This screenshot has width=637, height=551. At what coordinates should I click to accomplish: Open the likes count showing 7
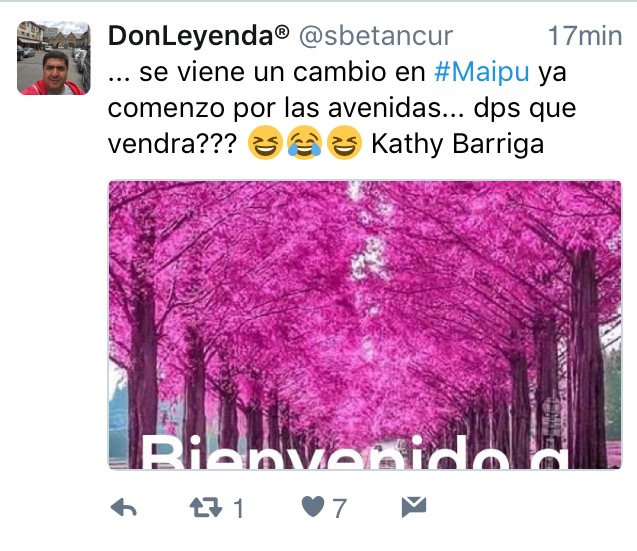[339, 508]
